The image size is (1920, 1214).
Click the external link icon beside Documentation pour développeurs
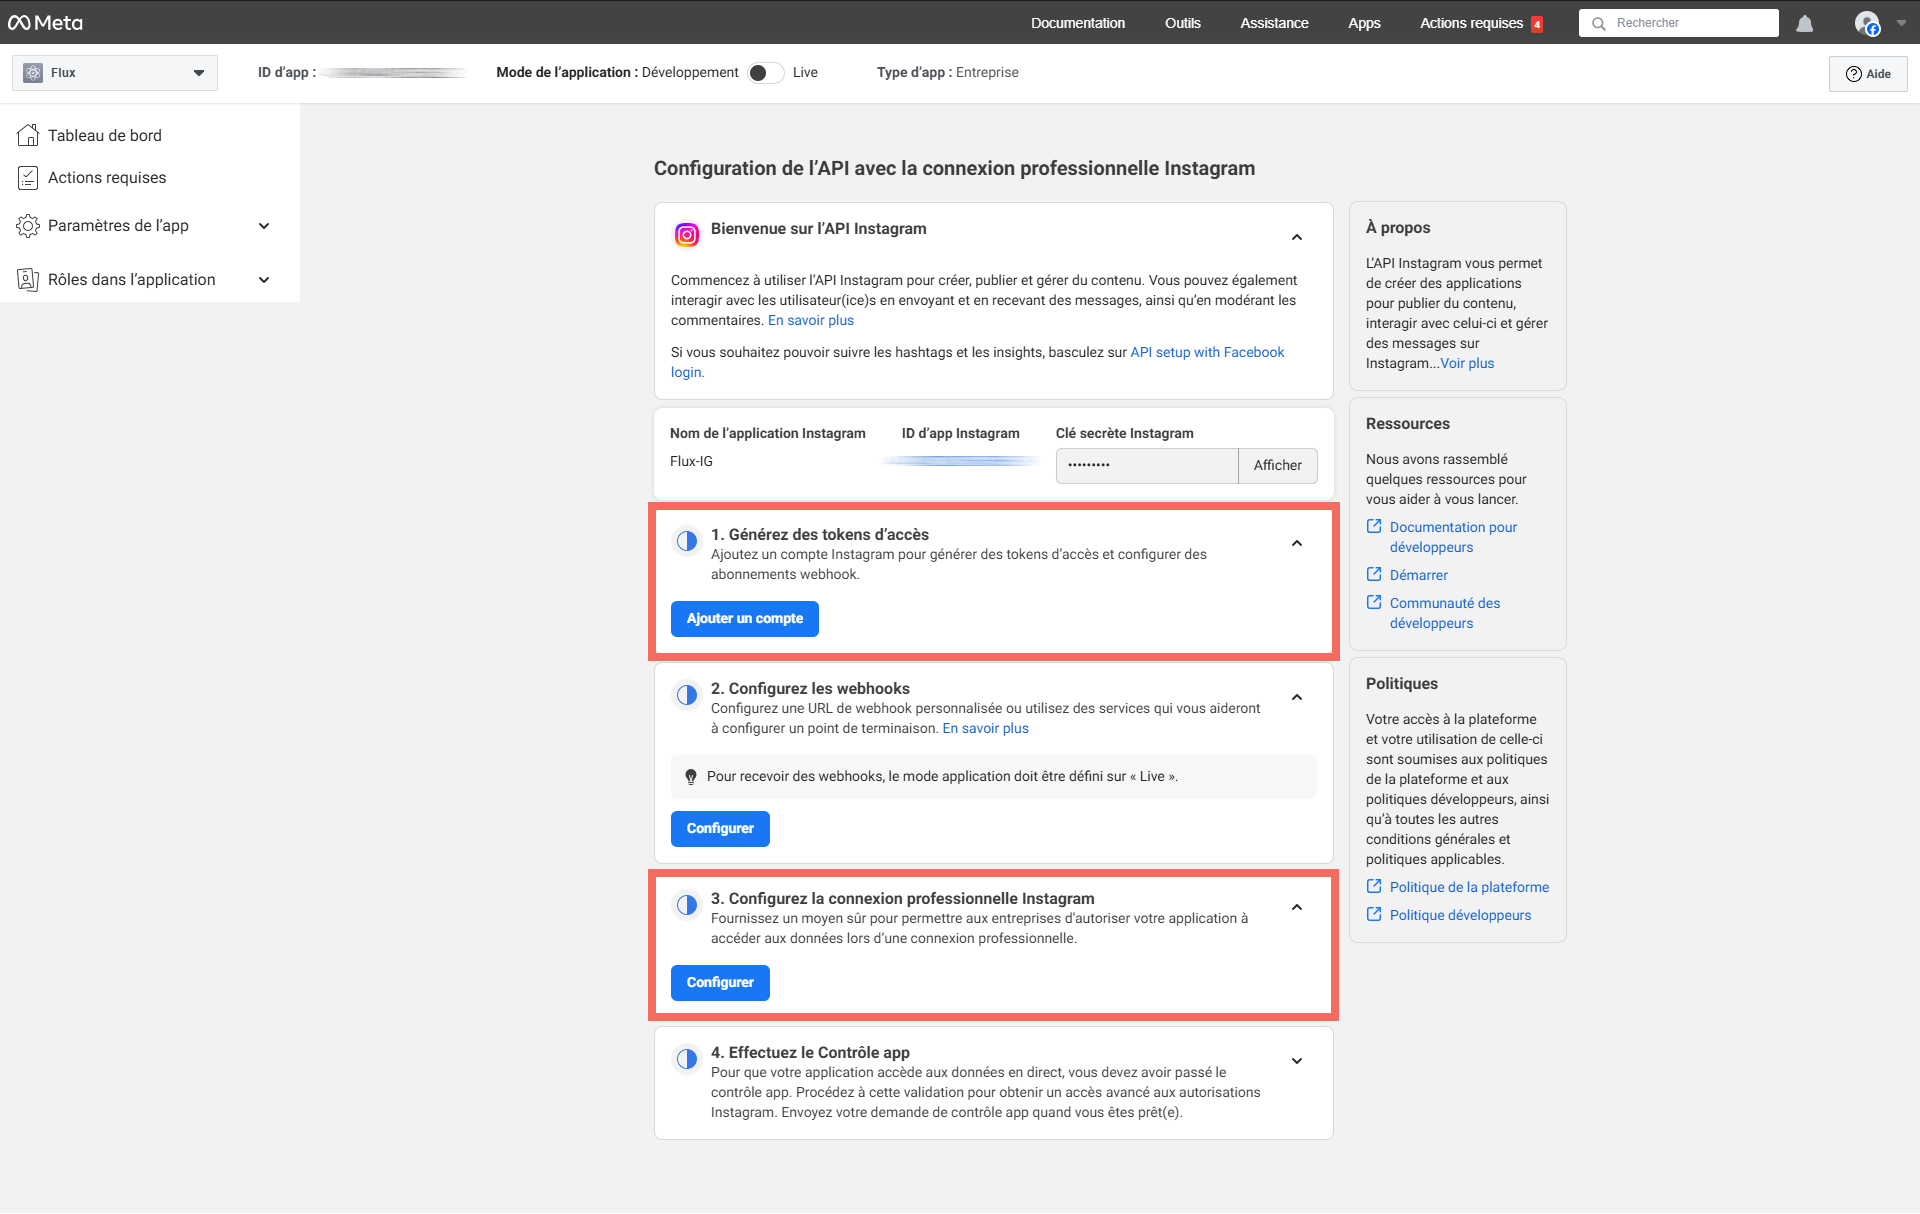[x=1374, y=526]
